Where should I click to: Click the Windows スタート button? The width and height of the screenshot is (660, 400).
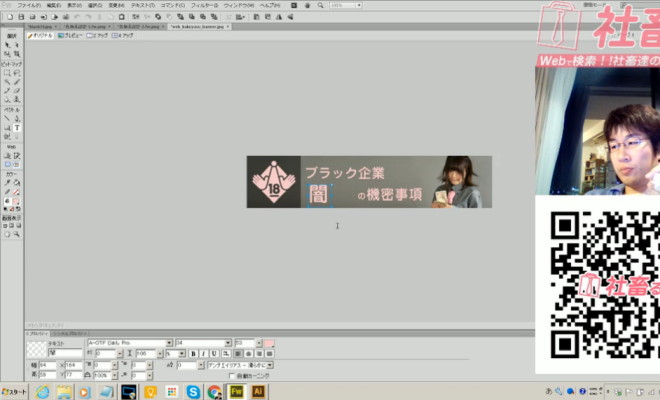coord(13,391)
